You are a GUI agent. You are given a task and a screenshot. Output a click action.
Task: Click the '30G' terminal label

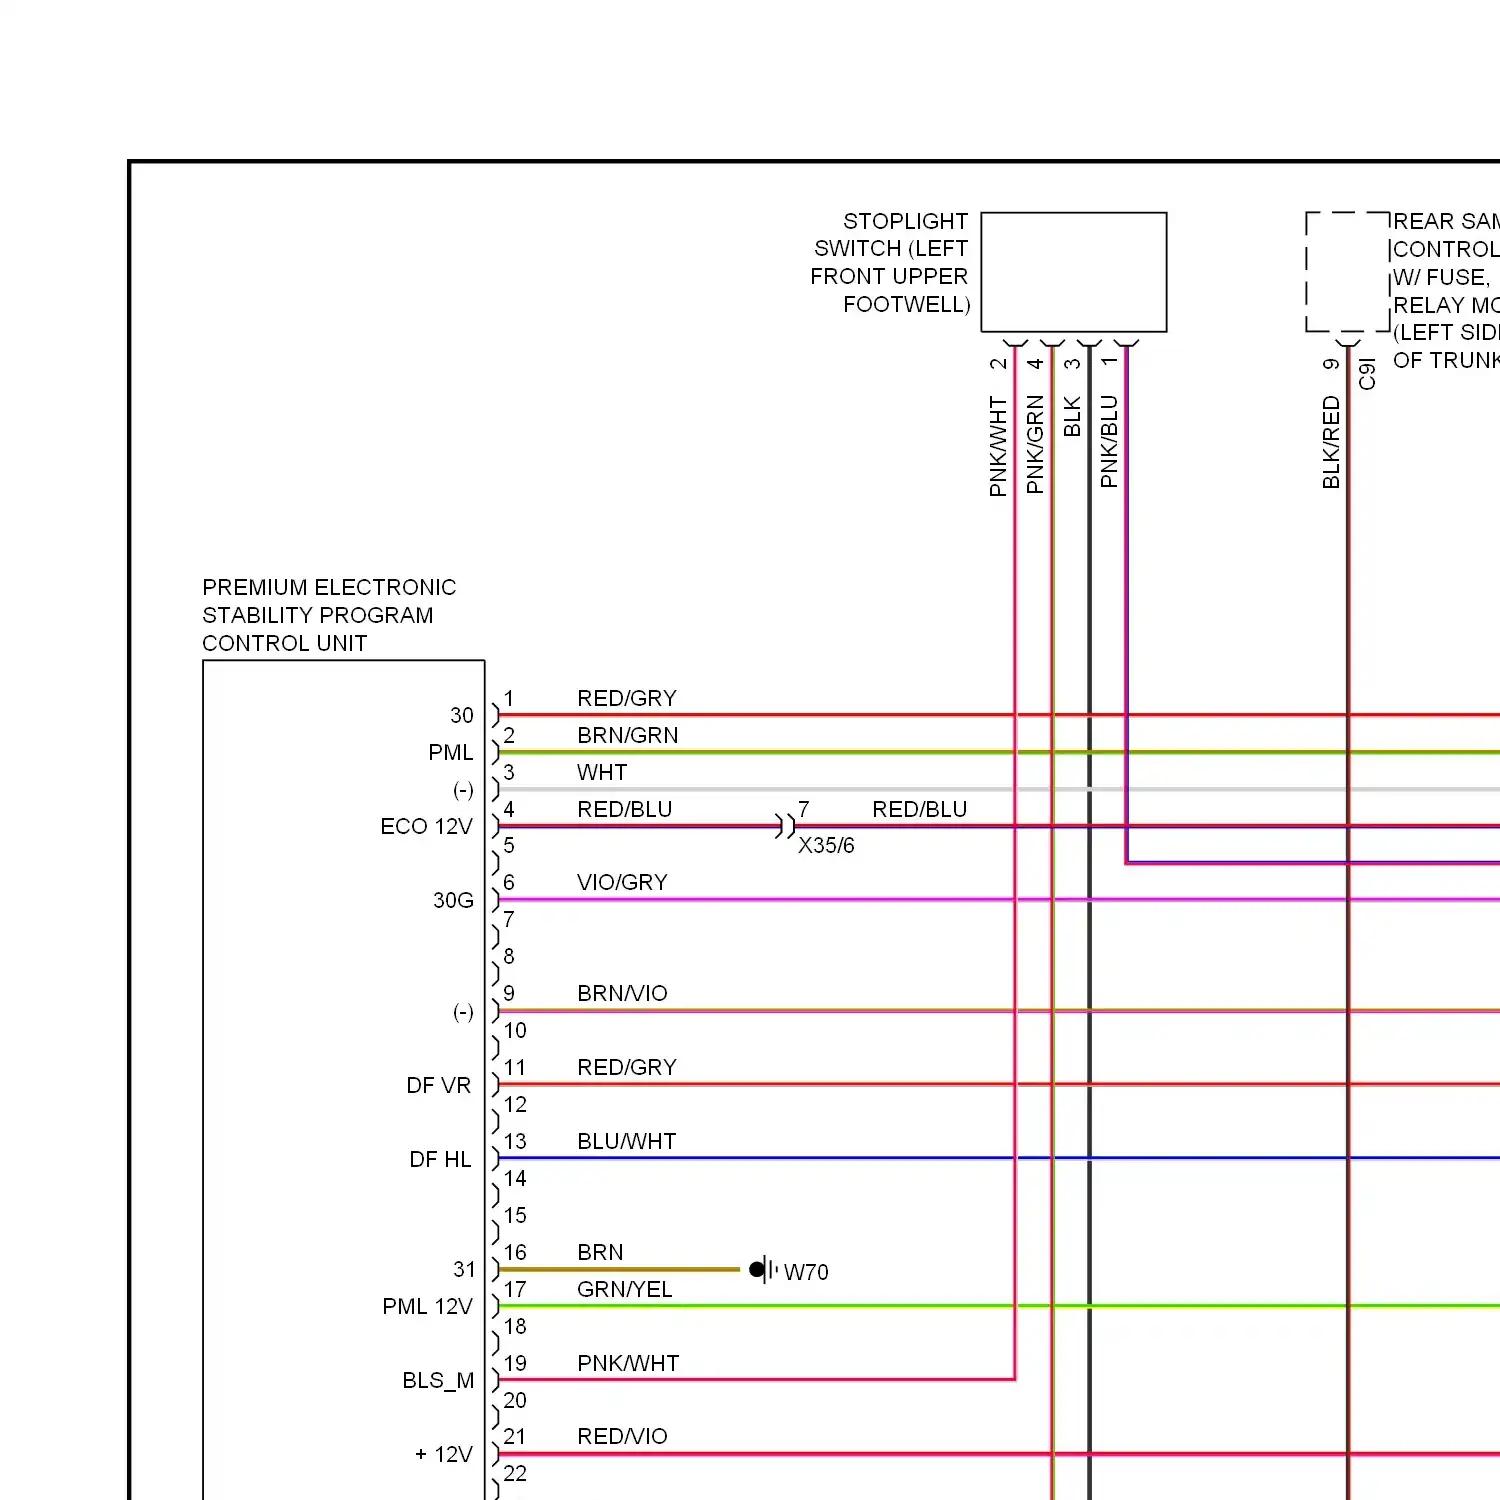pos(453,900)
